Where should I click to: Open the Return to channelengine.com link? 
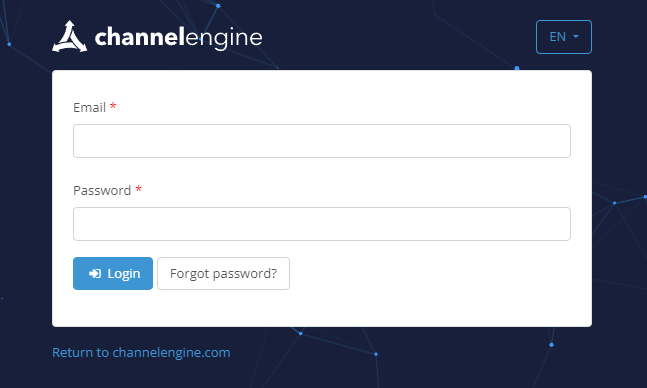click(x=141, y=353)
